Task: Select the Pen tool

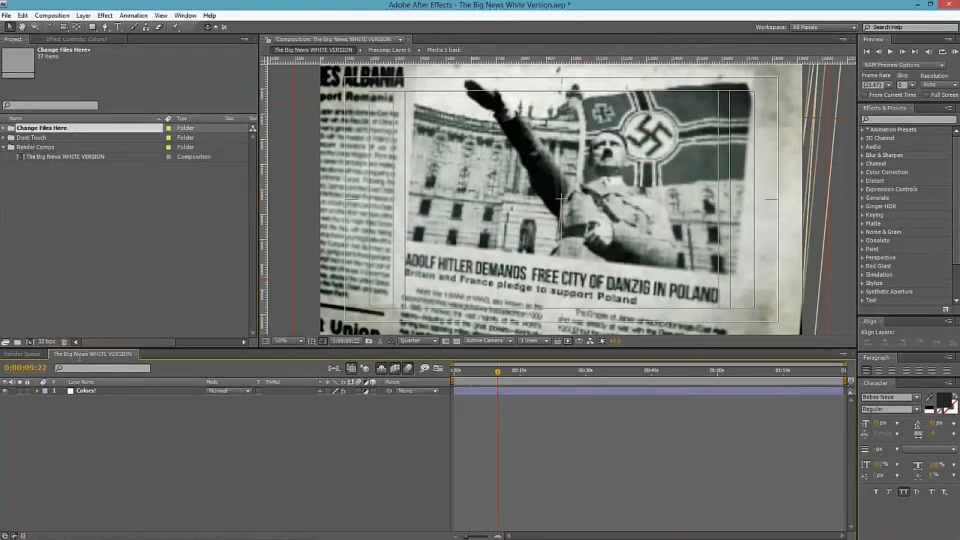Action: (x=105, y=27)
